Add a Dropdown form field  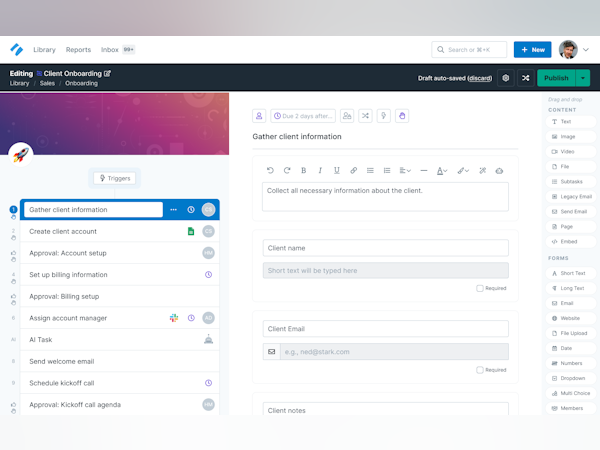(x=571, y=378)
